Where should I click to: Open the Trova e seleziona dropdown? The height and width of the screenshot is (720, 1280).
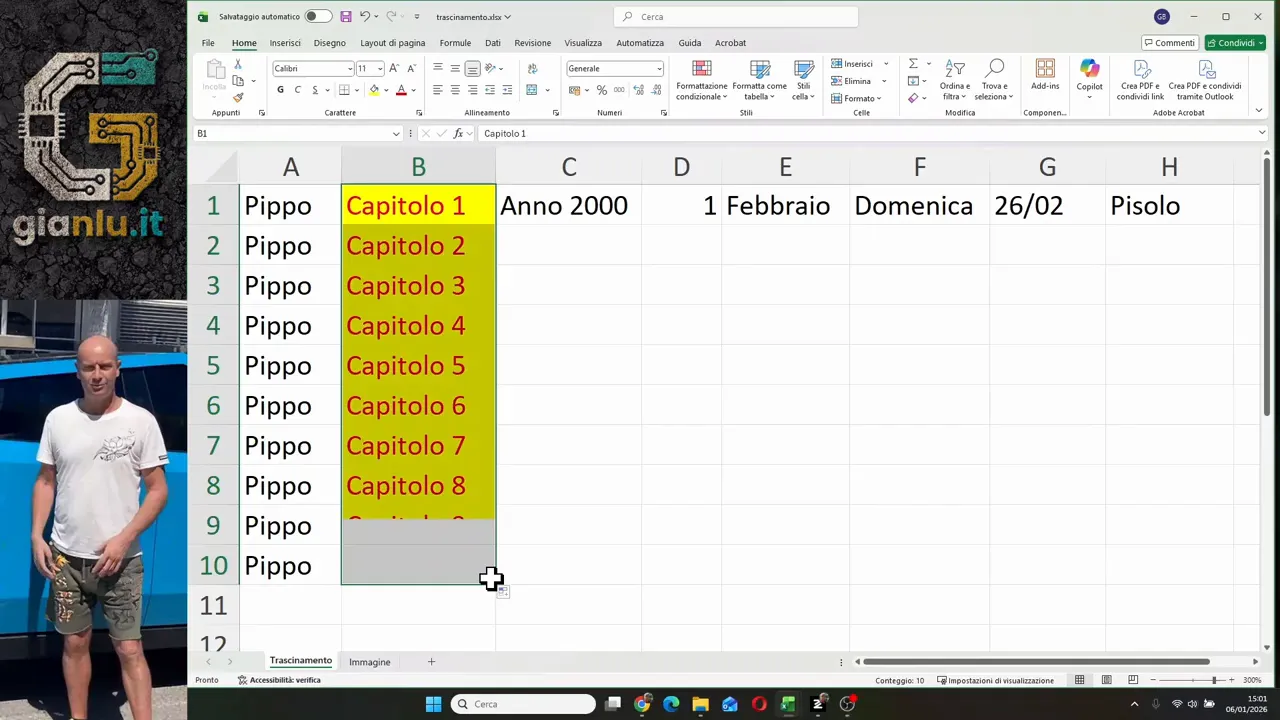[x=995, y=79]
